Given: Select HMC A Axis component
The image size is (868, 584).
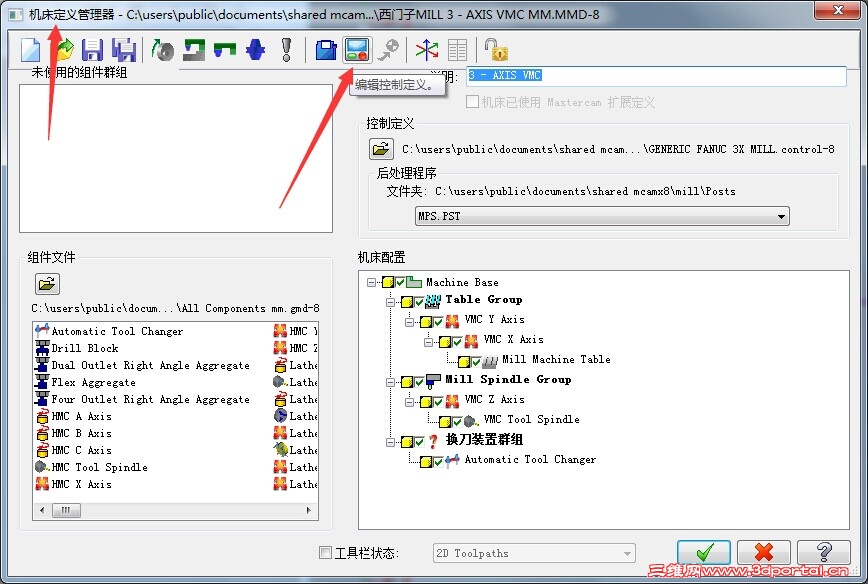Looking at the screenshot, I should (74, 416).
